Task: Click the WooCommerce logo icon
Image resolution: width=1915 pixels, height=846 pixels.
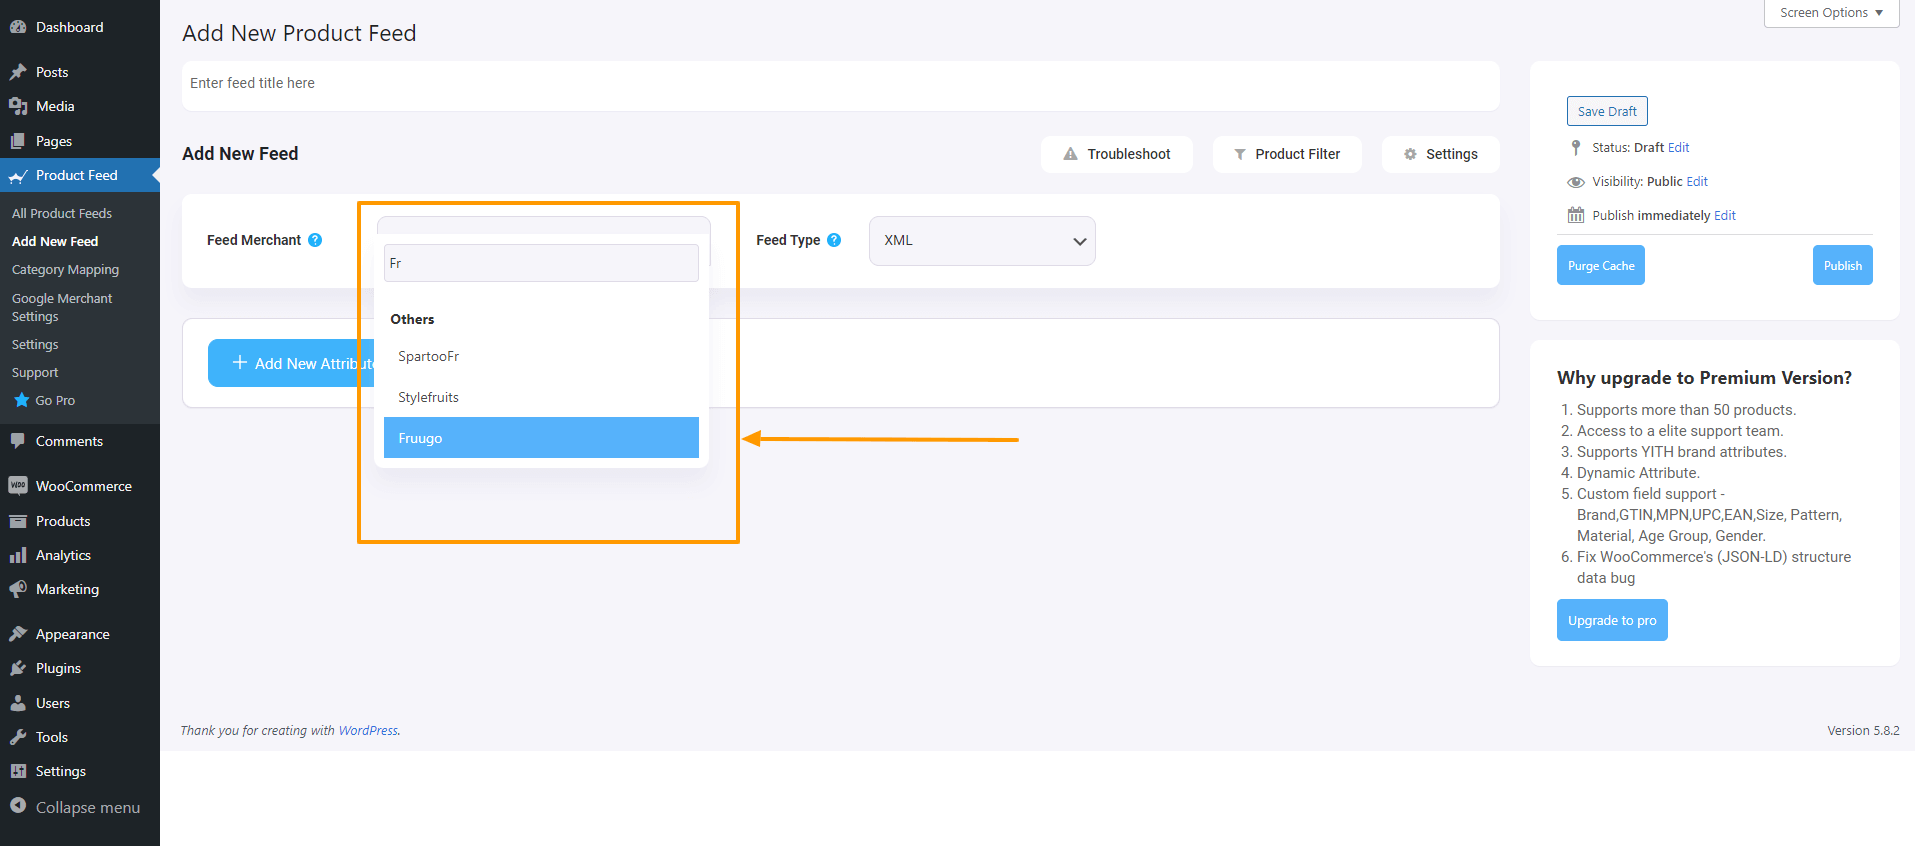Action: click(18, 486)
